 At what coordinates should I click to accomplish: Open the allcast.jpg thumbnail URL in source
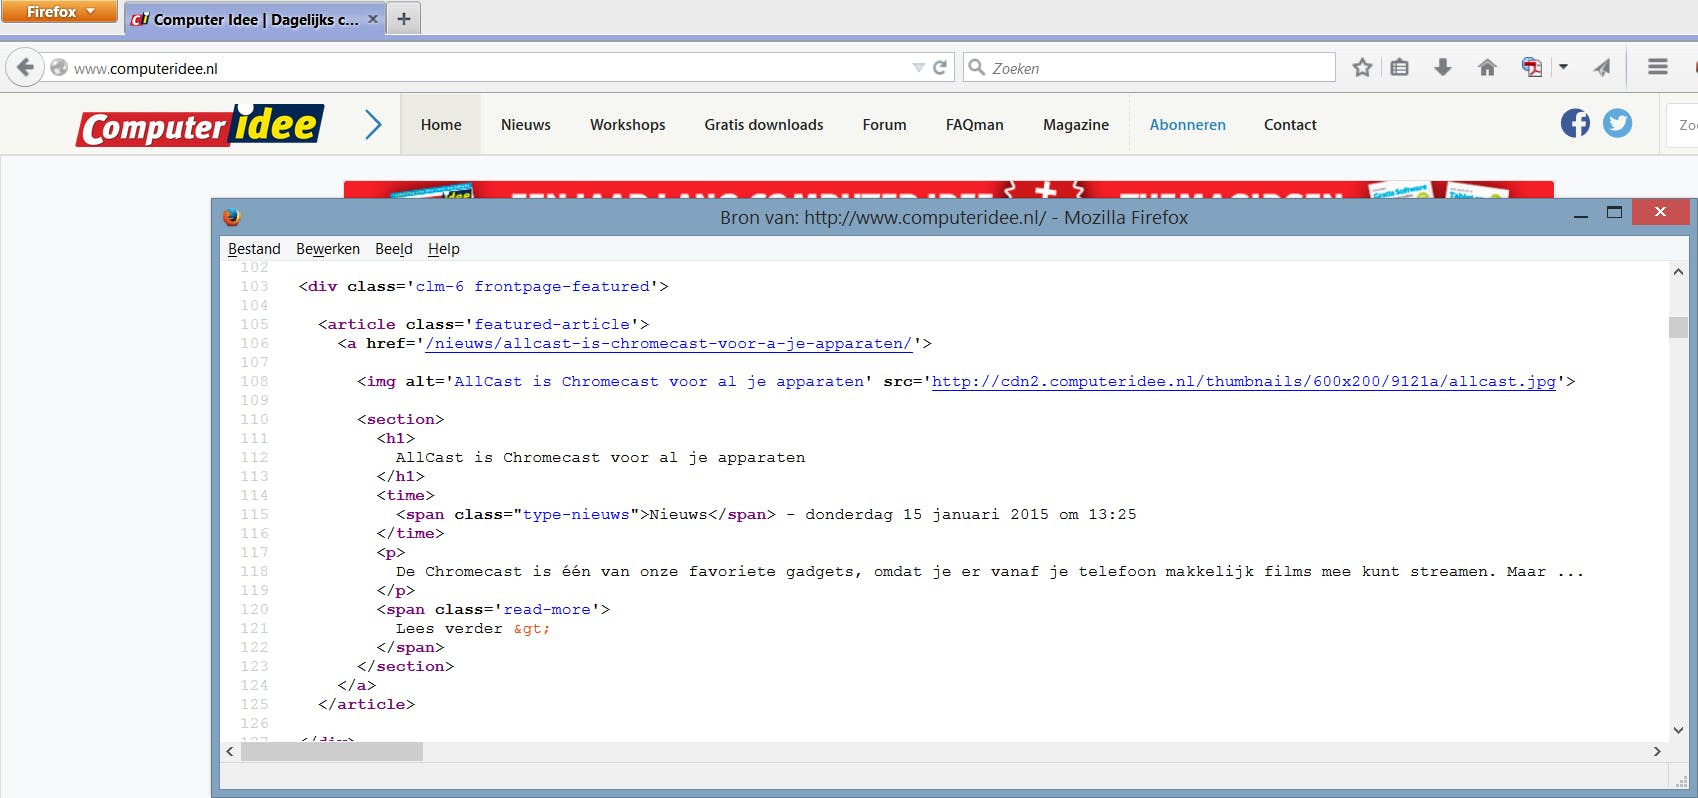(x=1244, y=382)
